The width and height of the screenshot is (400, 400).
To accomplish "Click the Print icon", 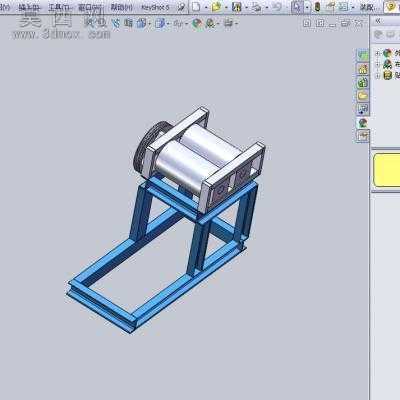I will point(257,7).
